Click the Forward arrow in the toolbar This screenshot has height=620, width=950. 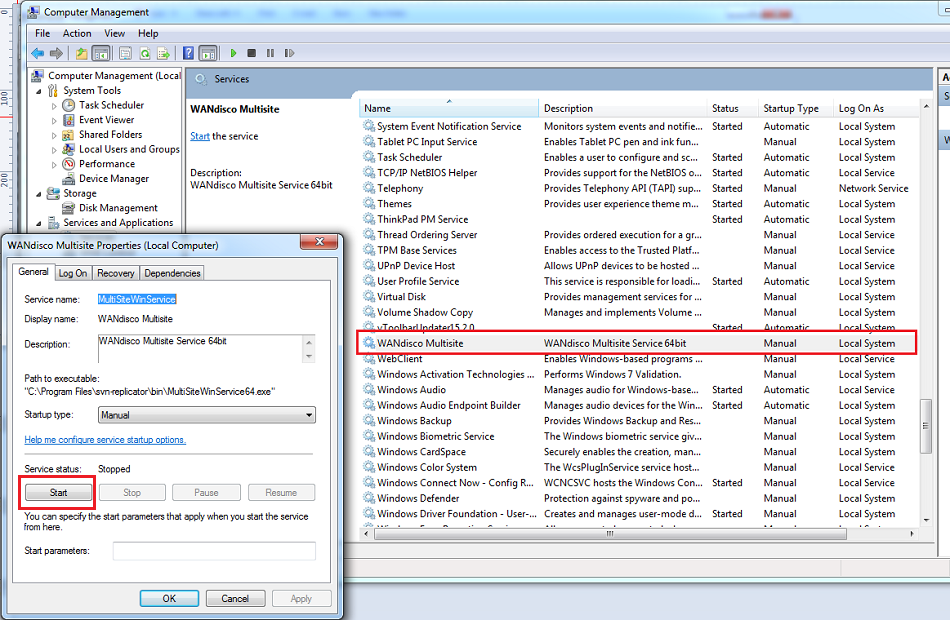(x=56, y=53)
